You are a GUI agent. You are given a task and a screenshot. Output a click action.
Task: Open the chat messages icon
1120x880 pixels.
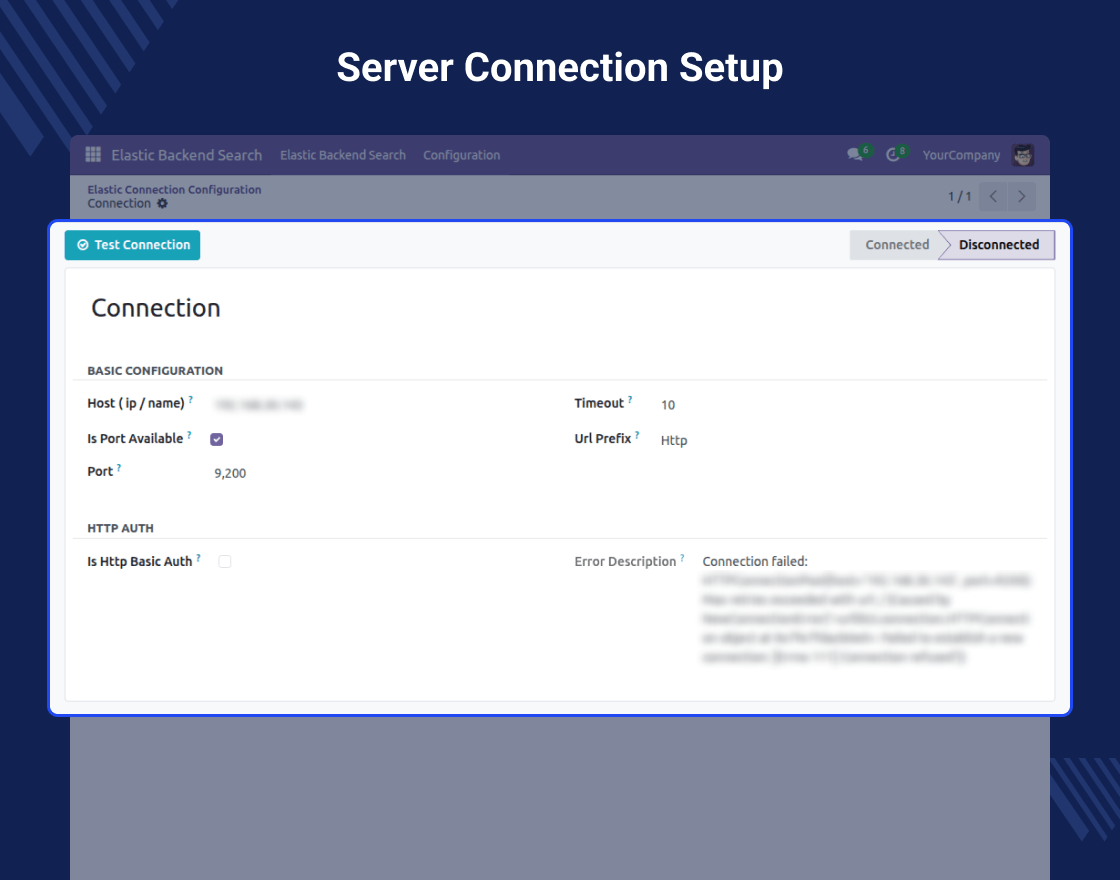point(855,155)
